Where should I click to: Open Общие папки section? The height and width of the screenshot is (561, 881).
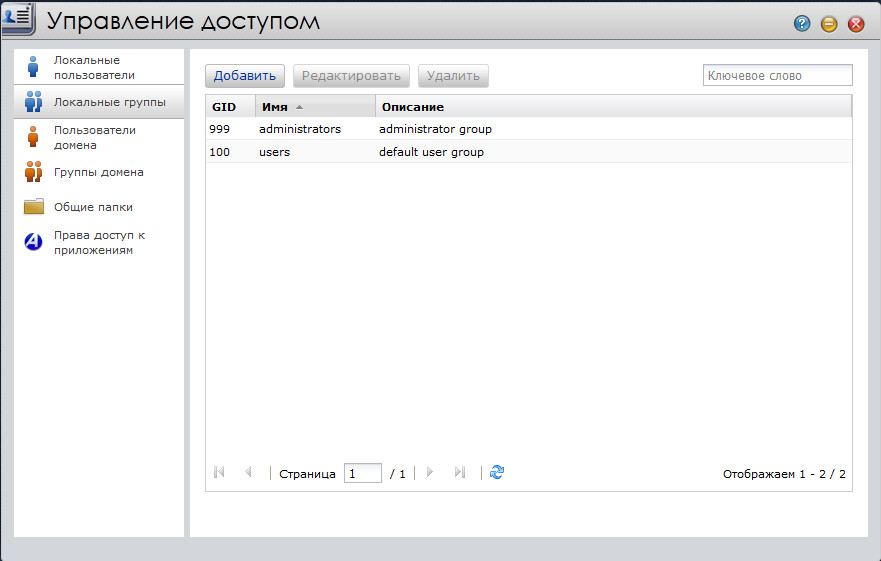(93, 207)
